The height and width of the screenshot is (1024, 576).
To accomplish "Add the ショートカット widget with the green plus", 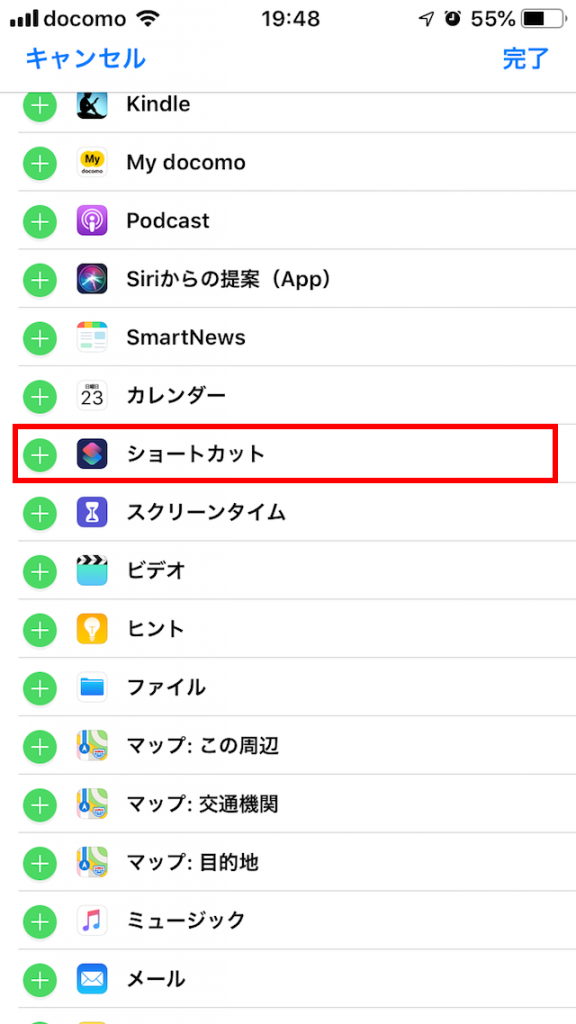I will point(39,454).
